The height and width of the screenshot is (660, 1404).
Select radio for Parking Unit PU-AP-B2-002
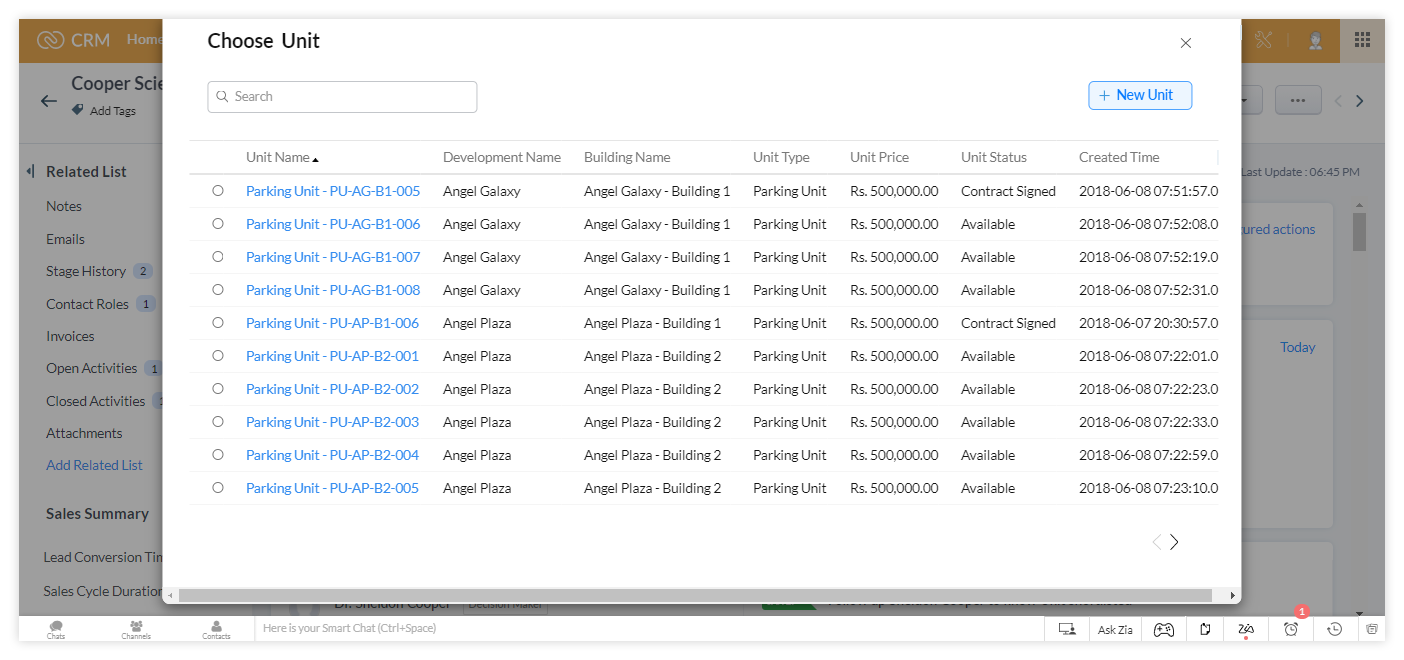tap(218, 389)
